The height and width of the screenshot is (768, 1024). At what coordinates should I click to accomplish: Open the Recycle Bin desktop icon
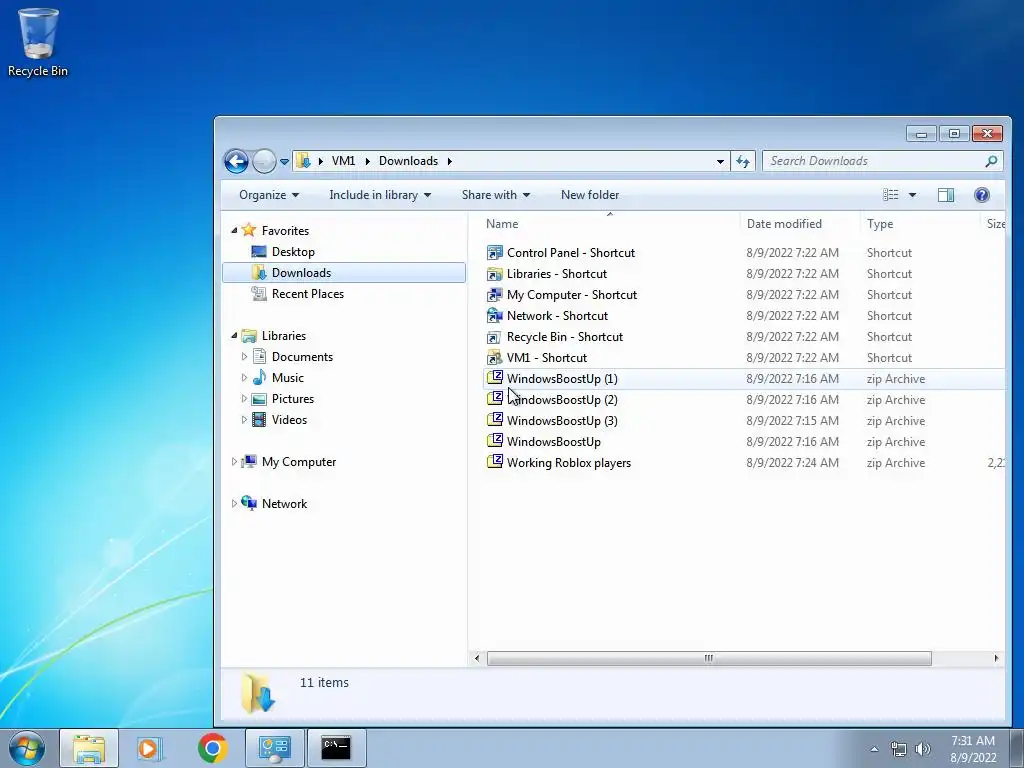click(x=38, y=42)
